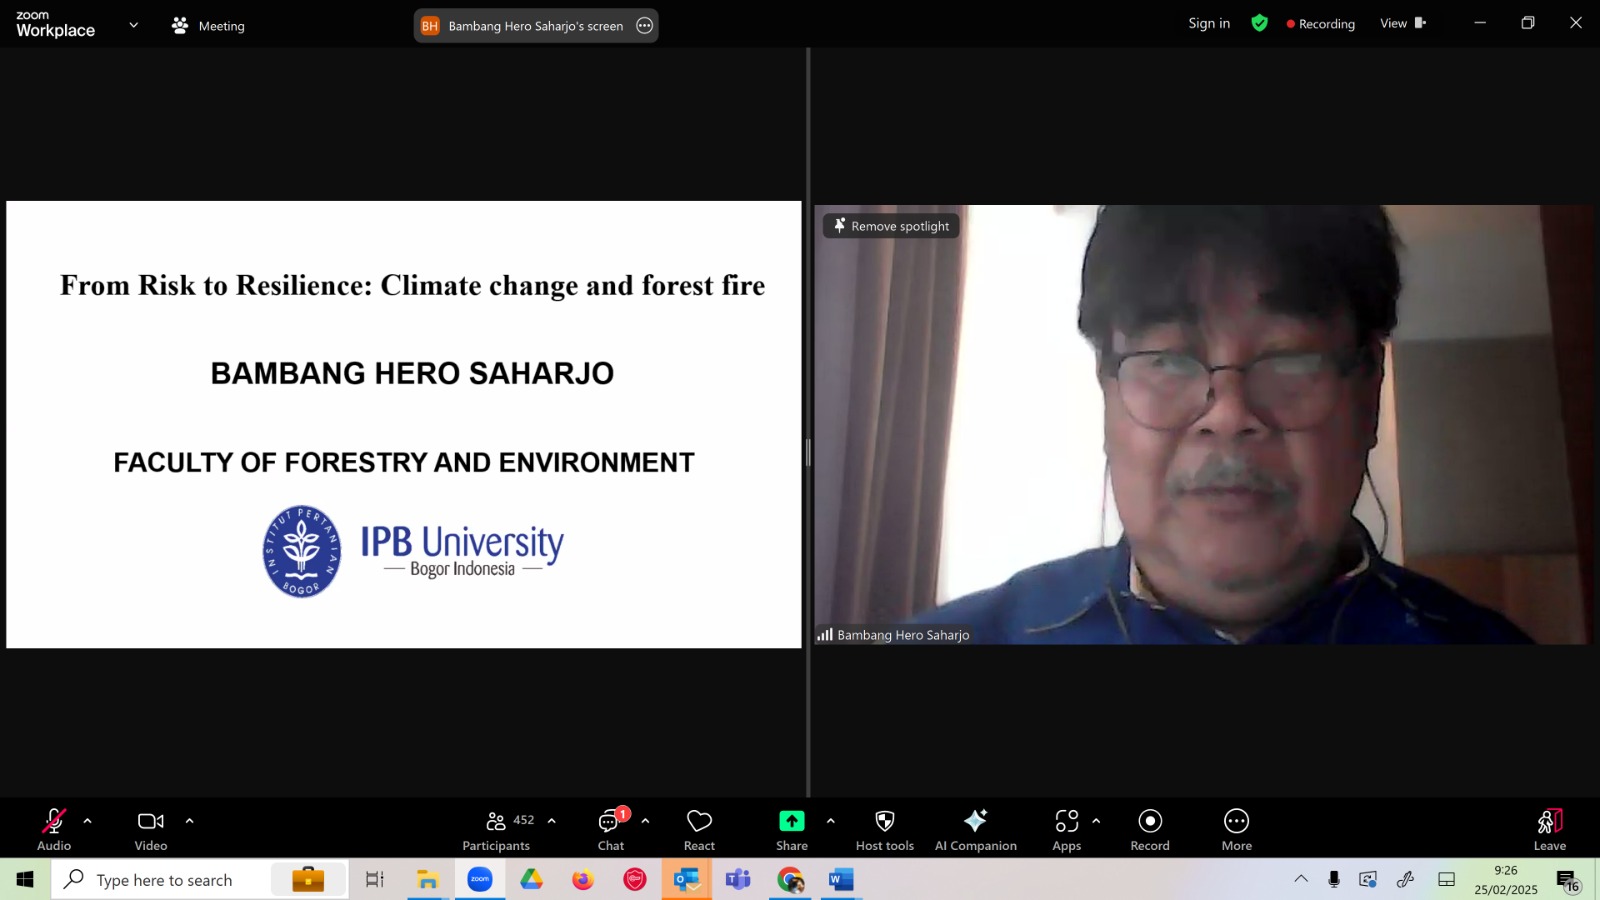Open the React emoji panel
This screenshot has width=1600, height=900.
[699, 830]
